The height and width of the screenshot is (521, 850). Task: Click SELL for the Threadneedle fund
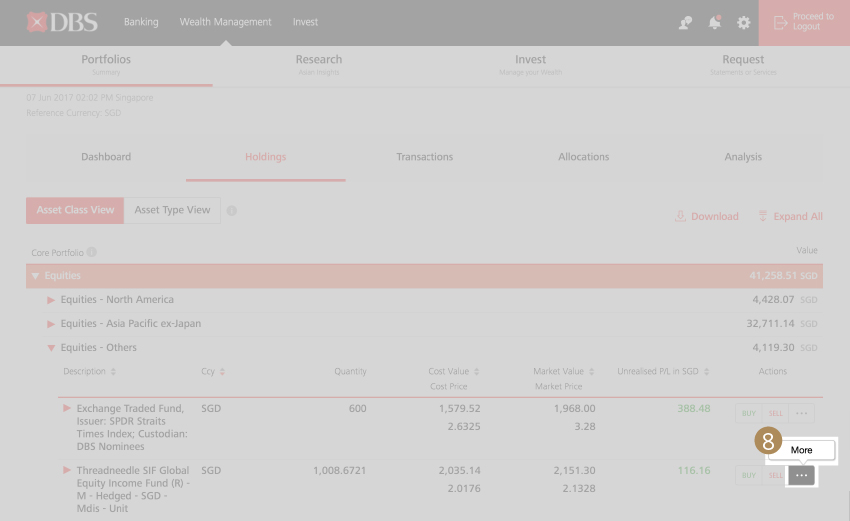point(775,475)
